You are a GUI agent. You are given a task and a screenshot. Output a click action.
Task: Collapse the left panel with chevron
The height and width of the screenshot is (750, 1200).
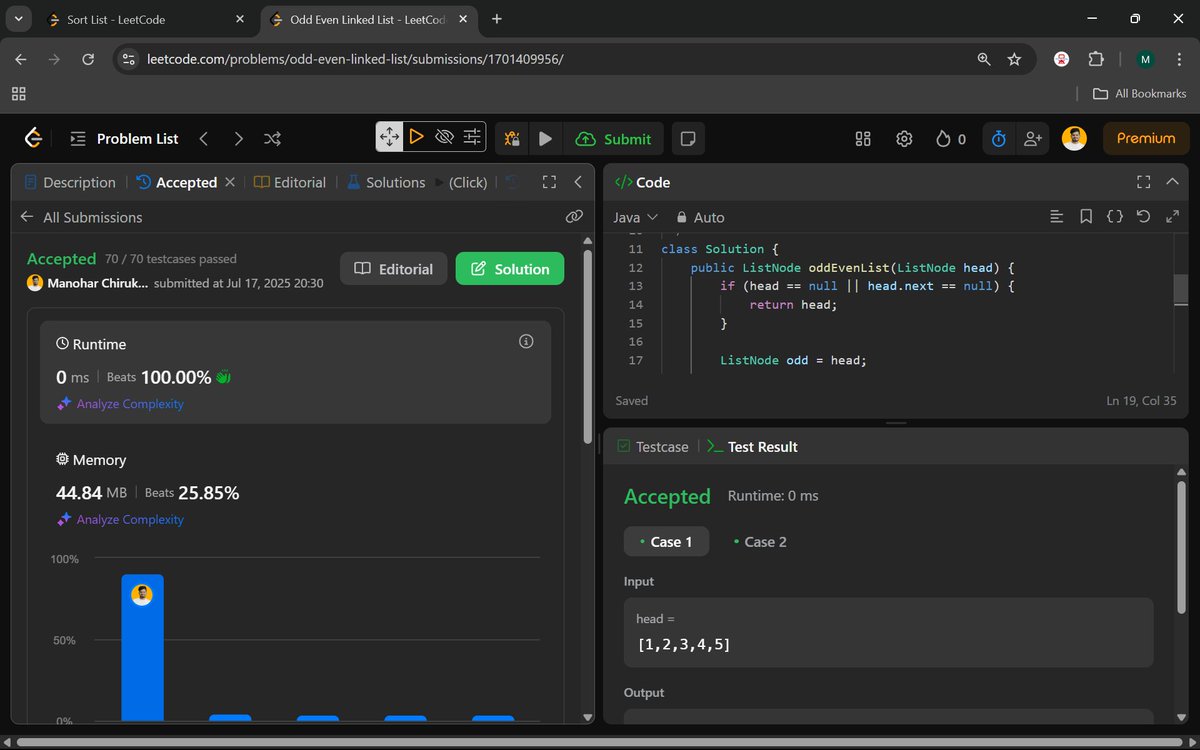[578, 182]
